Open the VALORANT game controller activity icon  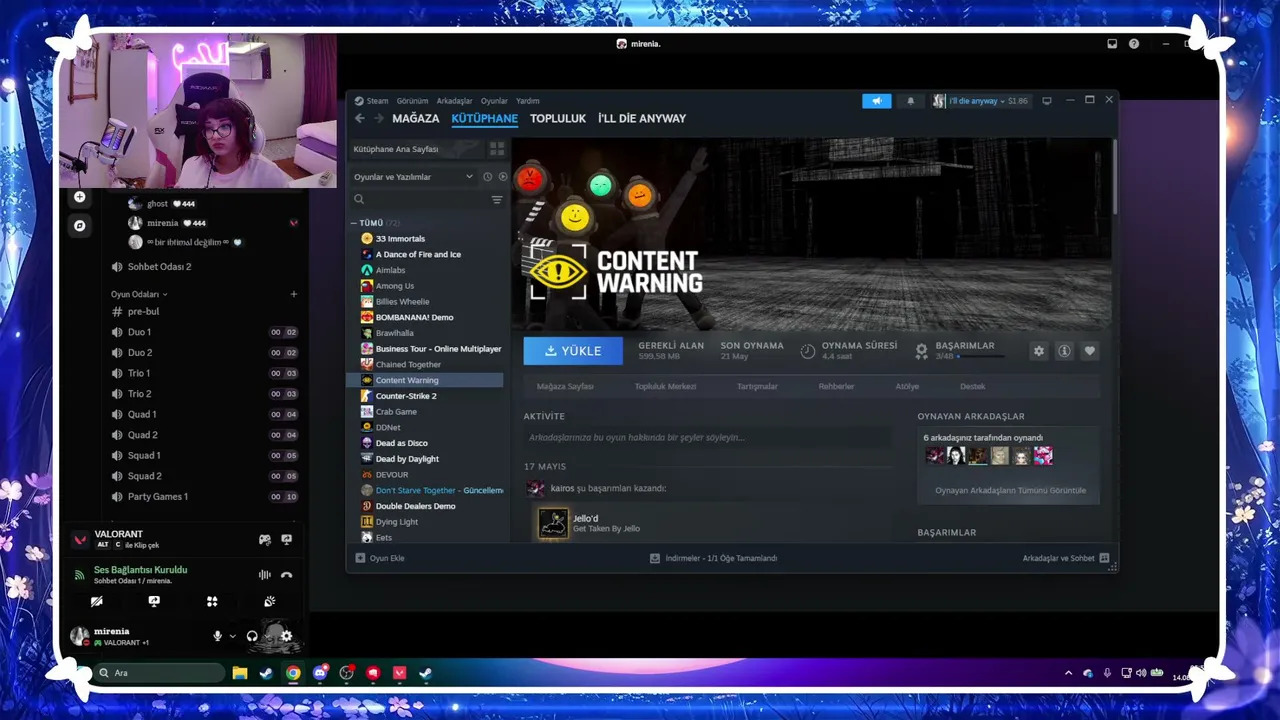pyautogui.click(x=265, y=540)
